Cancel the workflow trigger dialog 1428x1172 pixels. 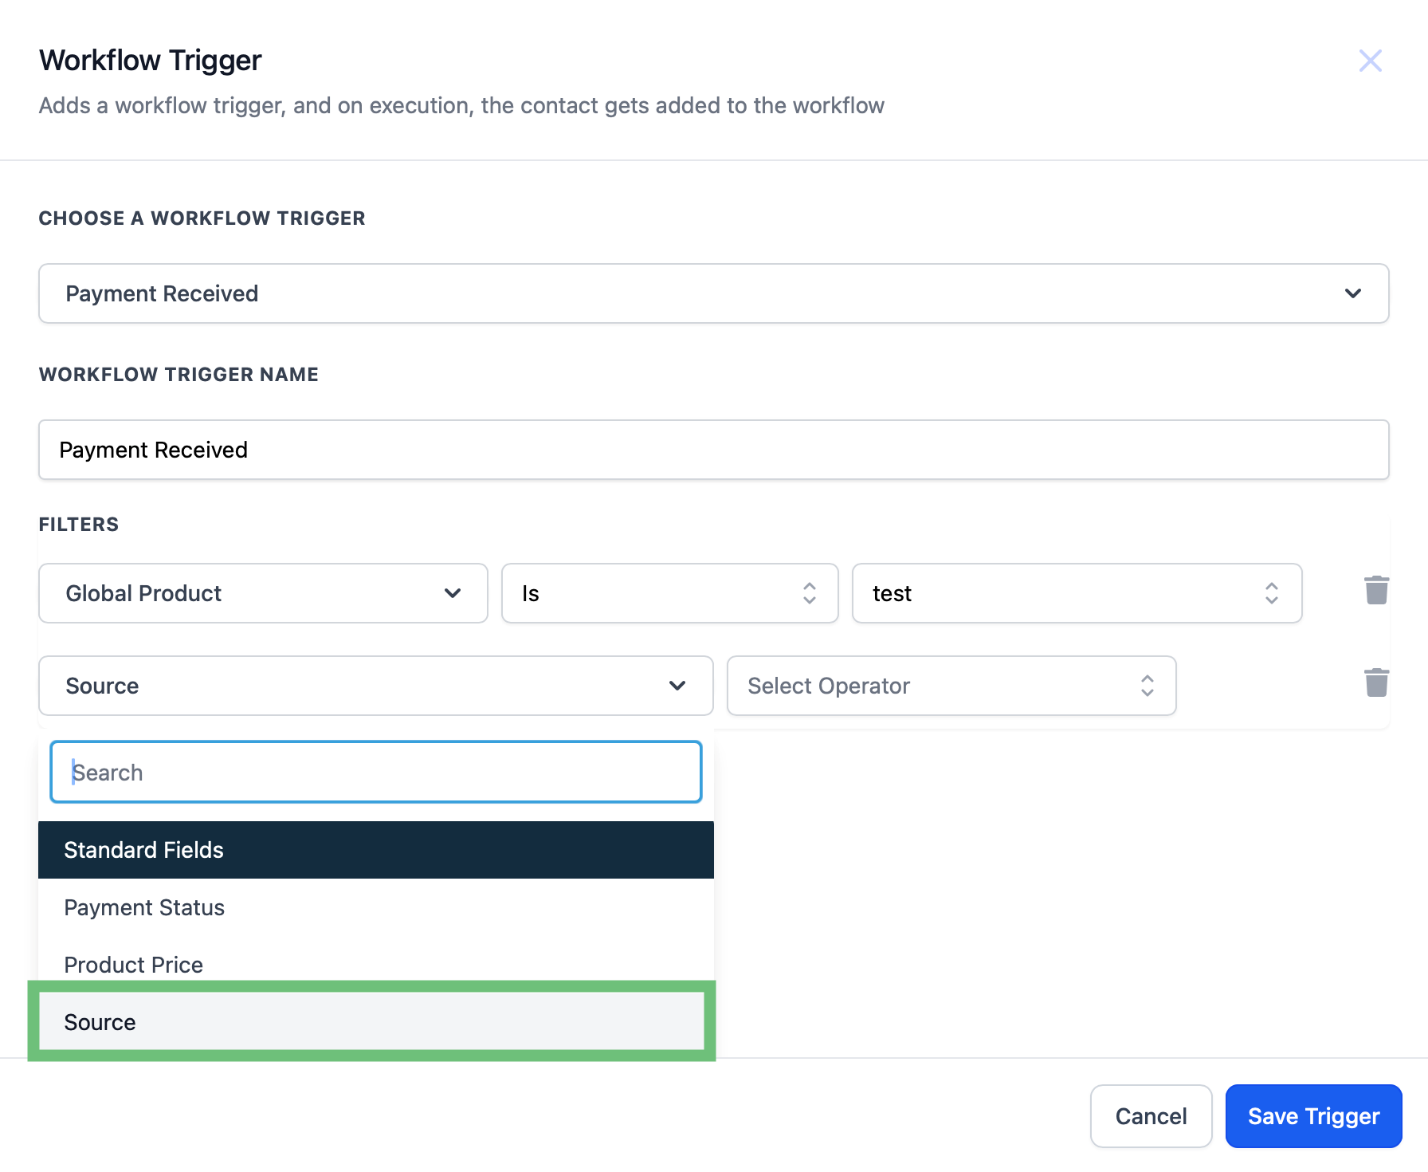tap(1151, 1116)
